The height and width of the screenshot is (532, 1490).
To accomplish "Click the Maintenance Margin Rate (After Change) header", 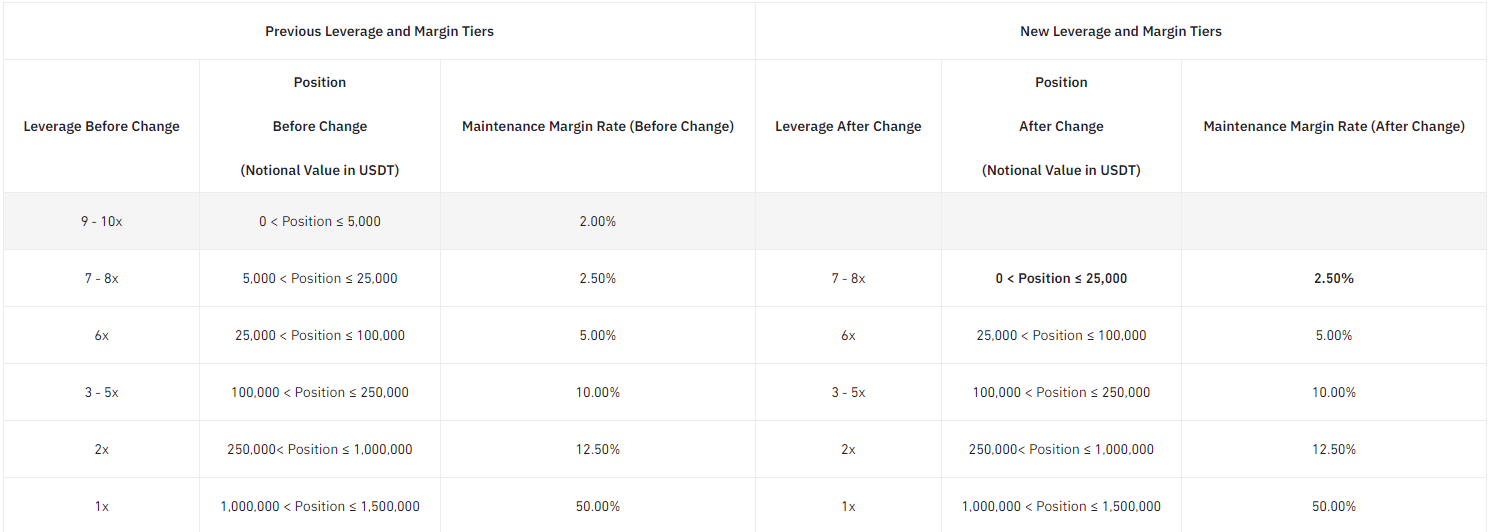I will tap(1333, 126).
